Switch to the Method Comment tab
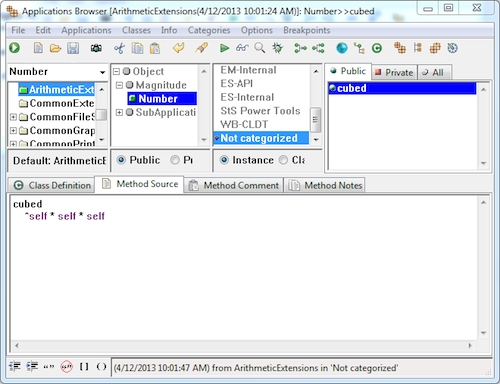Viewport: 500px width, 384px height. 233,185
